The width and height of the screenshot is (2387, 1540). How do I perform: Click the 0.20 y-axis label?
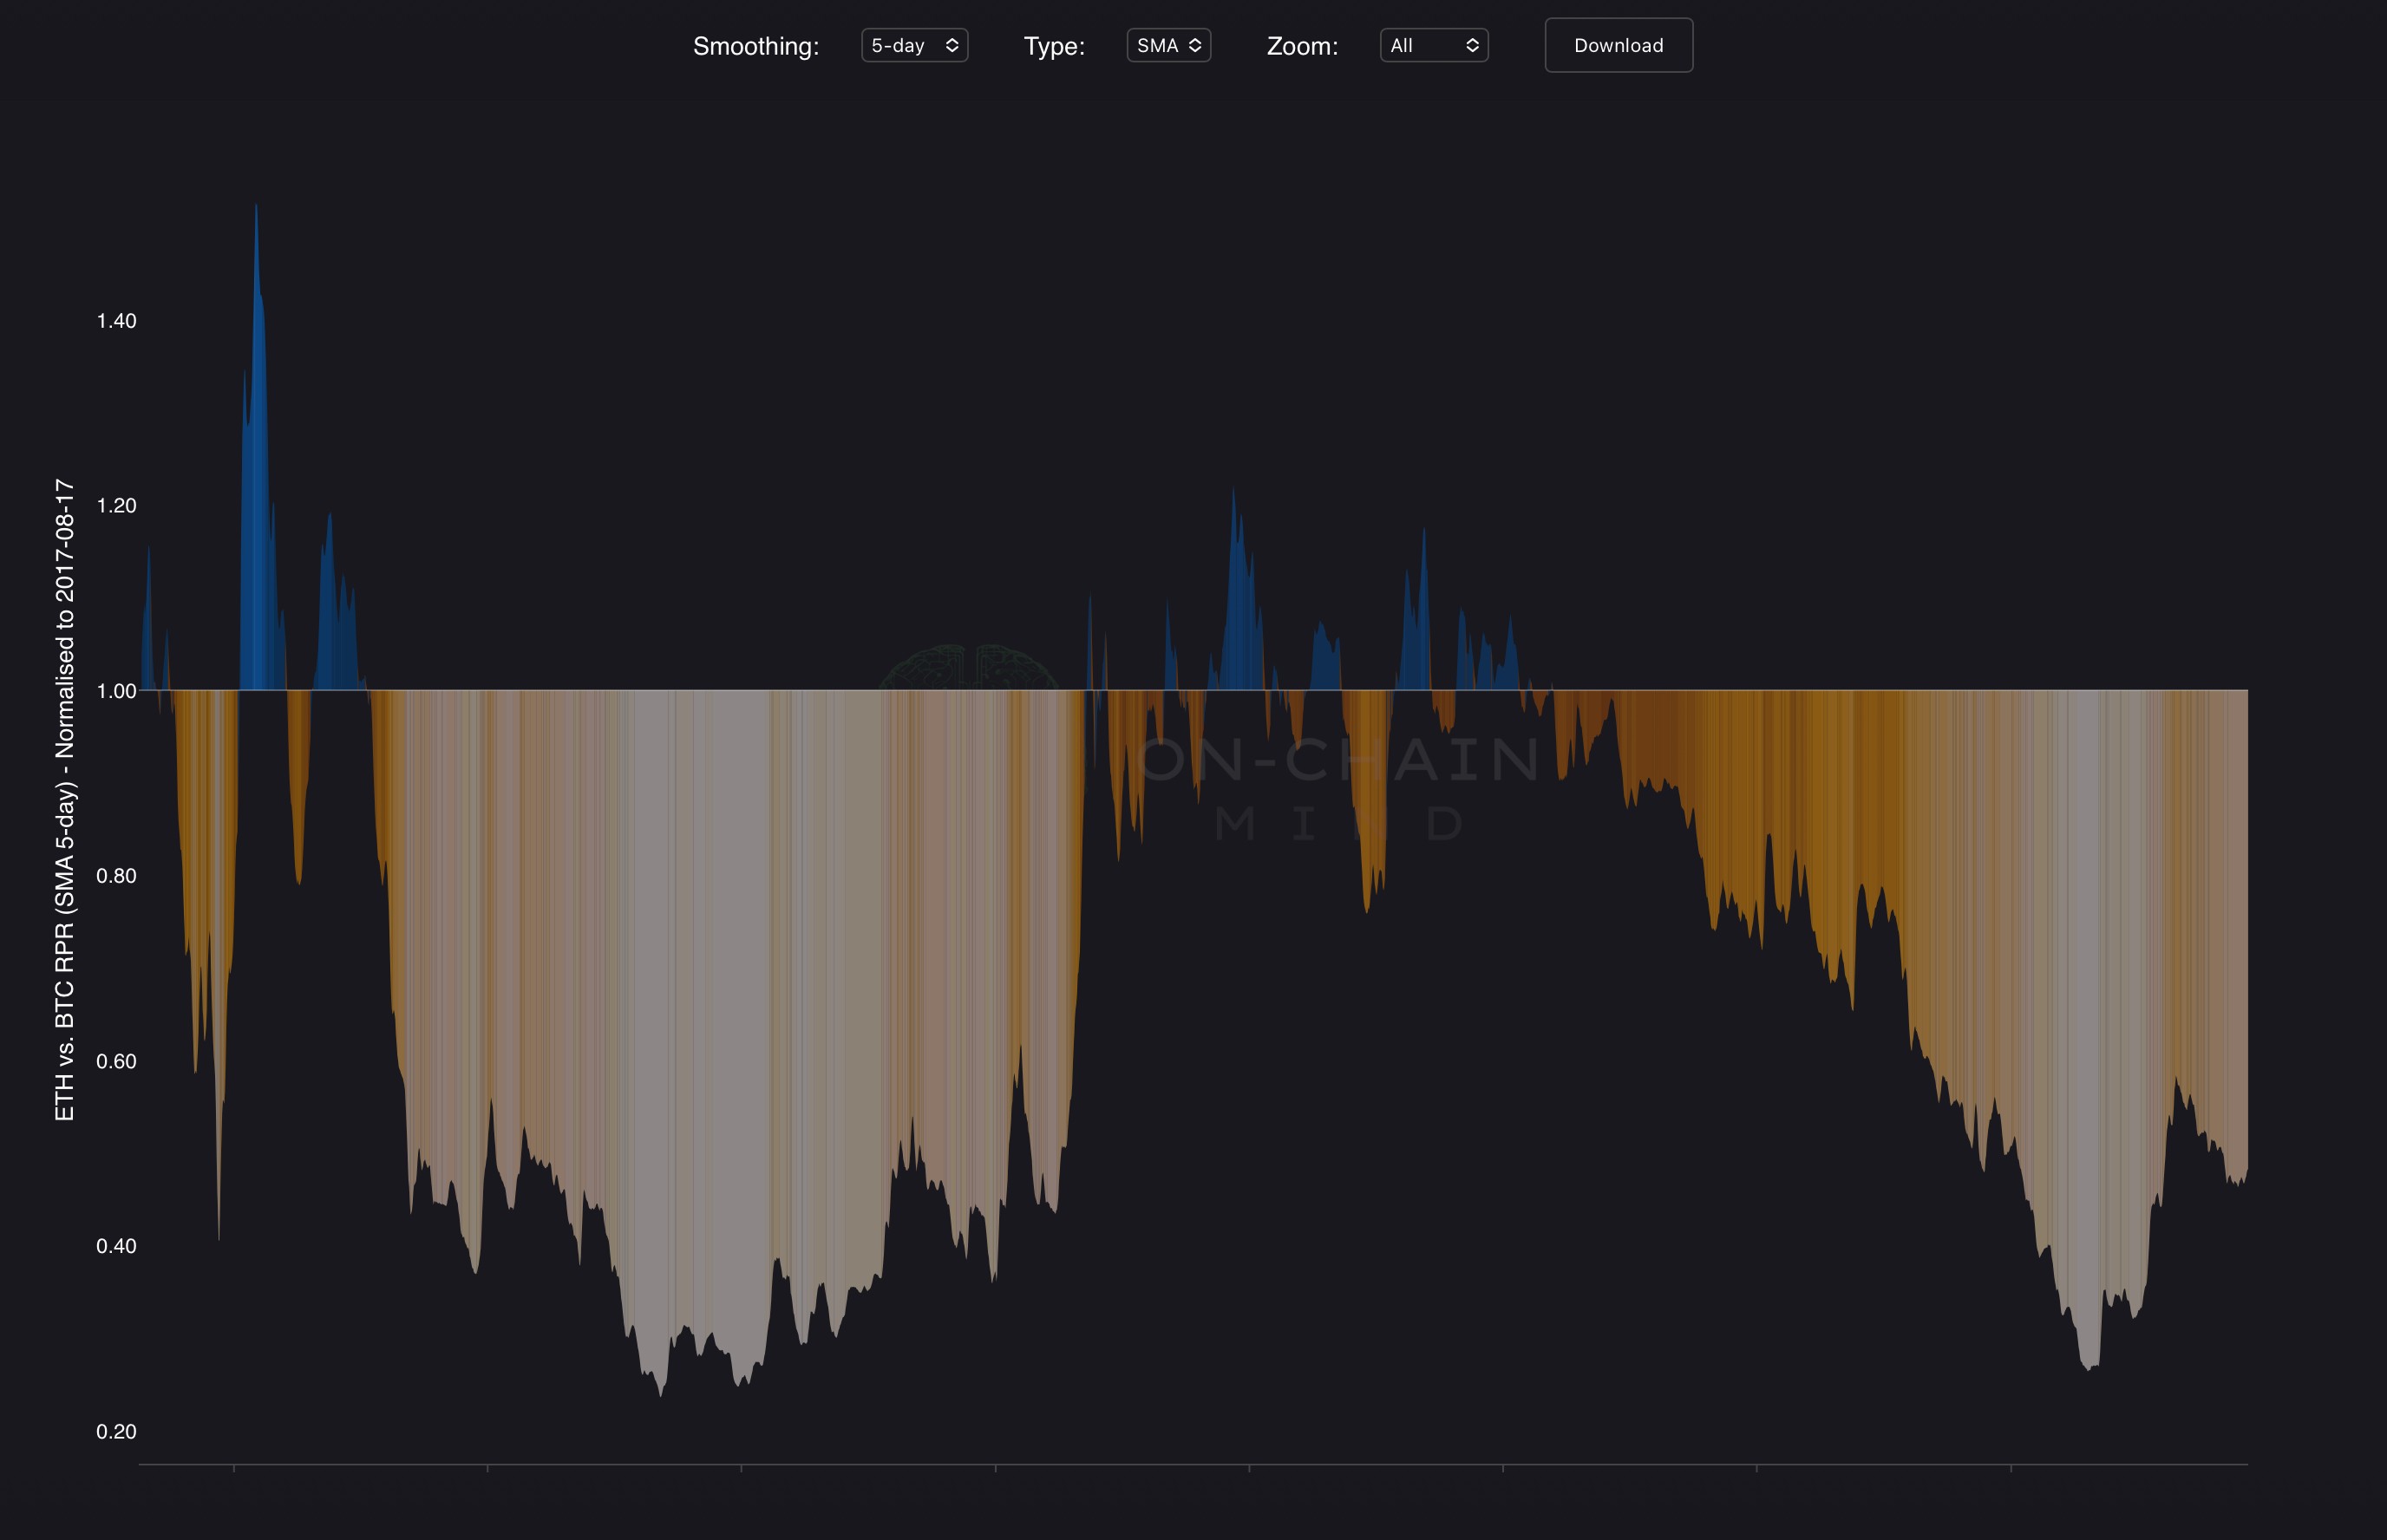point(116,1431)
